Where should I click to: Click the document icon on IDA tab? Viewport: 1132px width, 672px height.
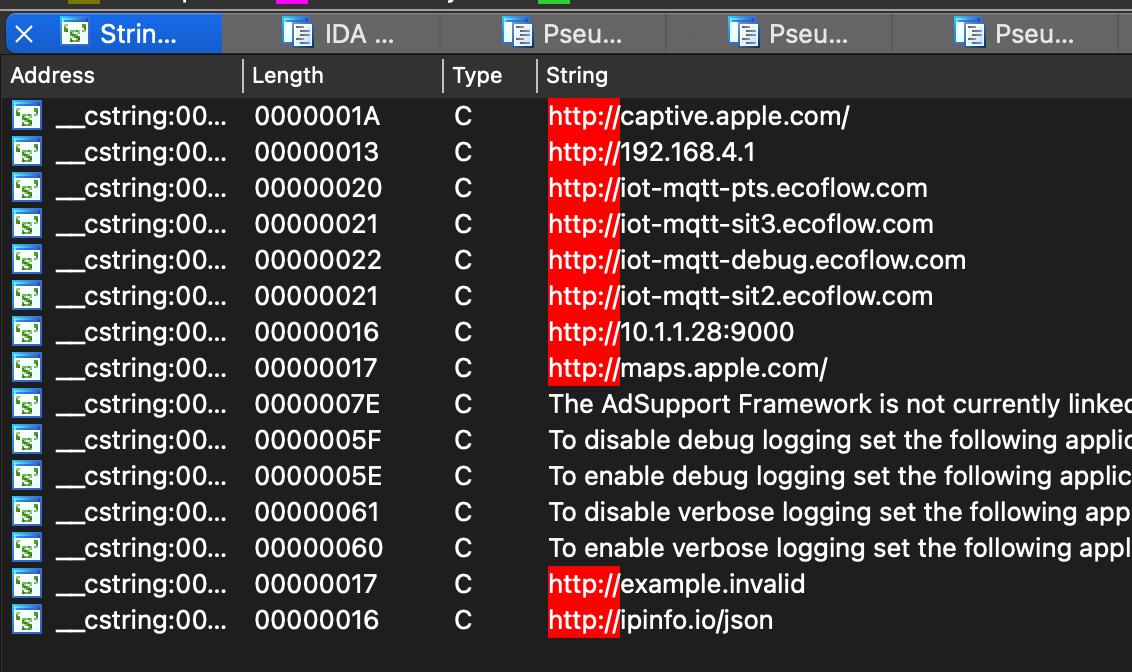point(297,33)
